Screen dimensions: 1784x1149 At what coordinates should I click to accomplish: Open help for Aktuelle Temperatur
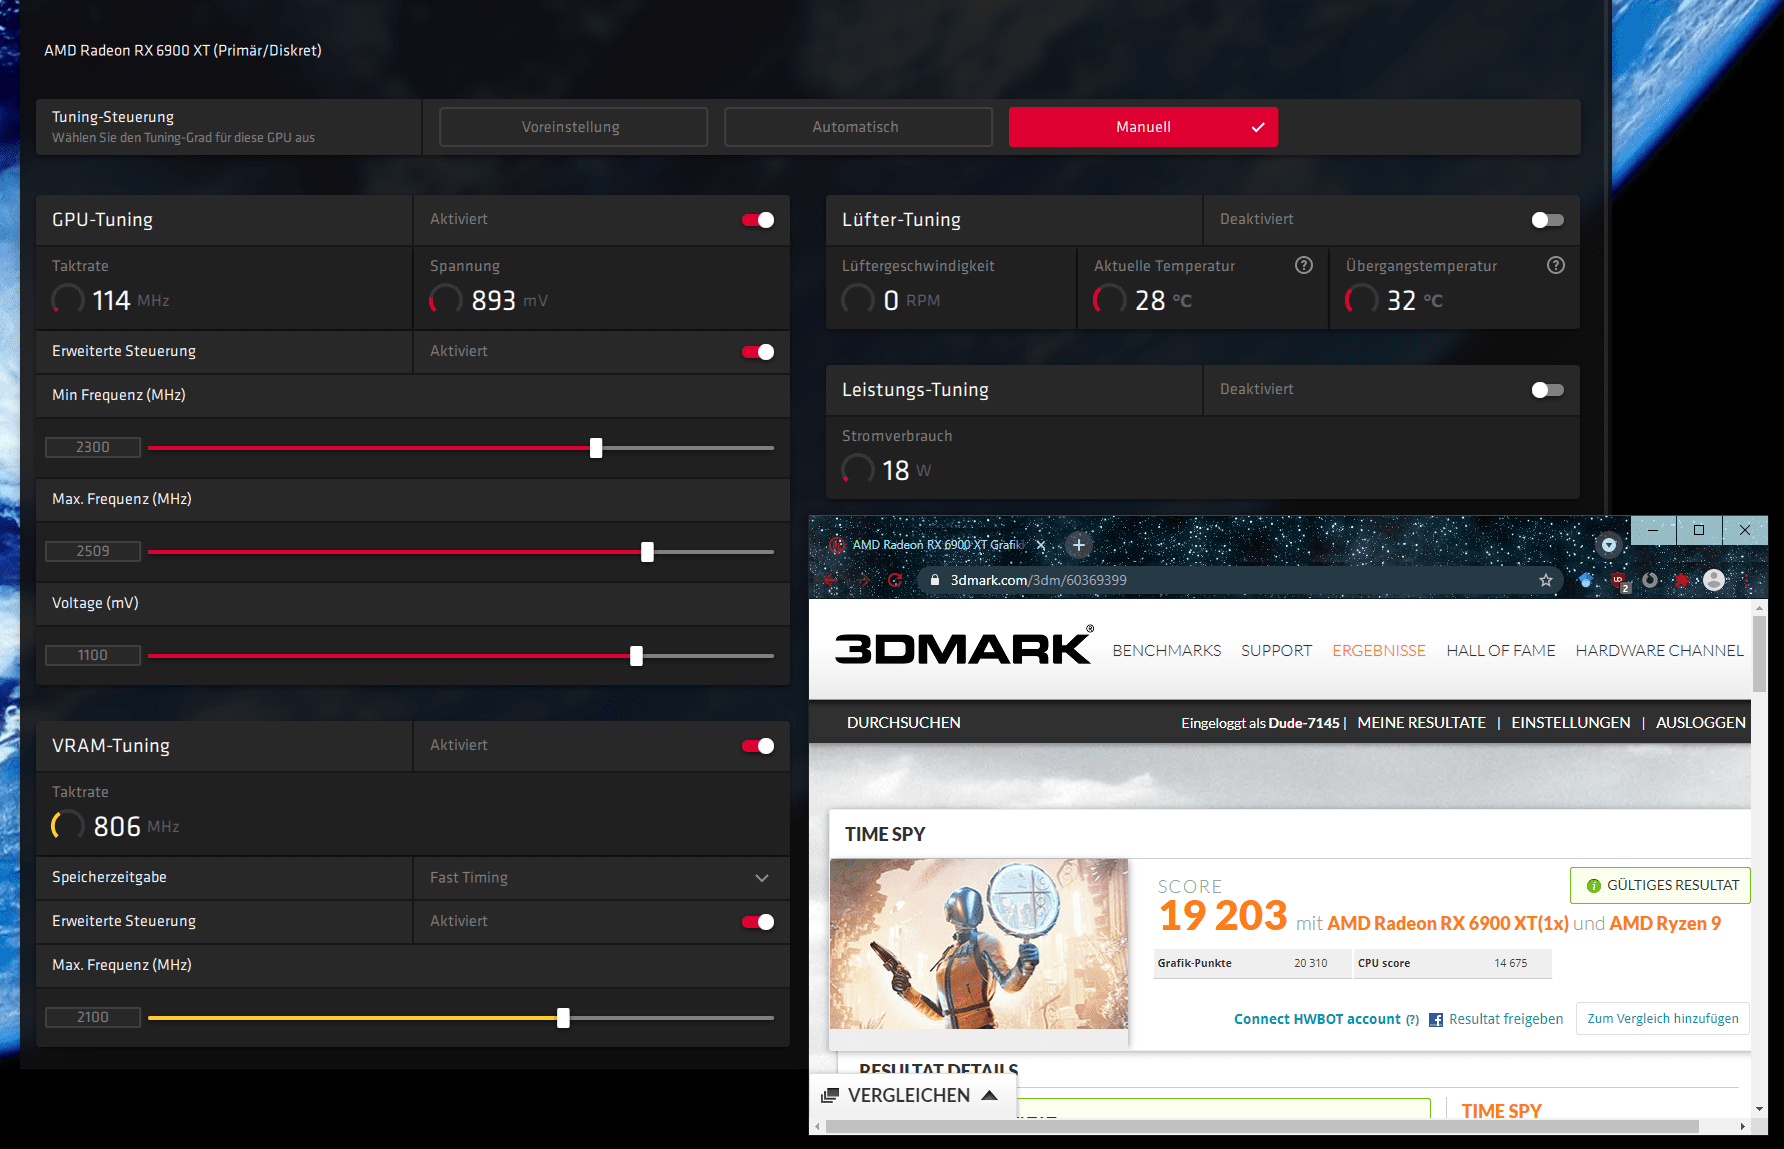click(x=1304, y=265)
